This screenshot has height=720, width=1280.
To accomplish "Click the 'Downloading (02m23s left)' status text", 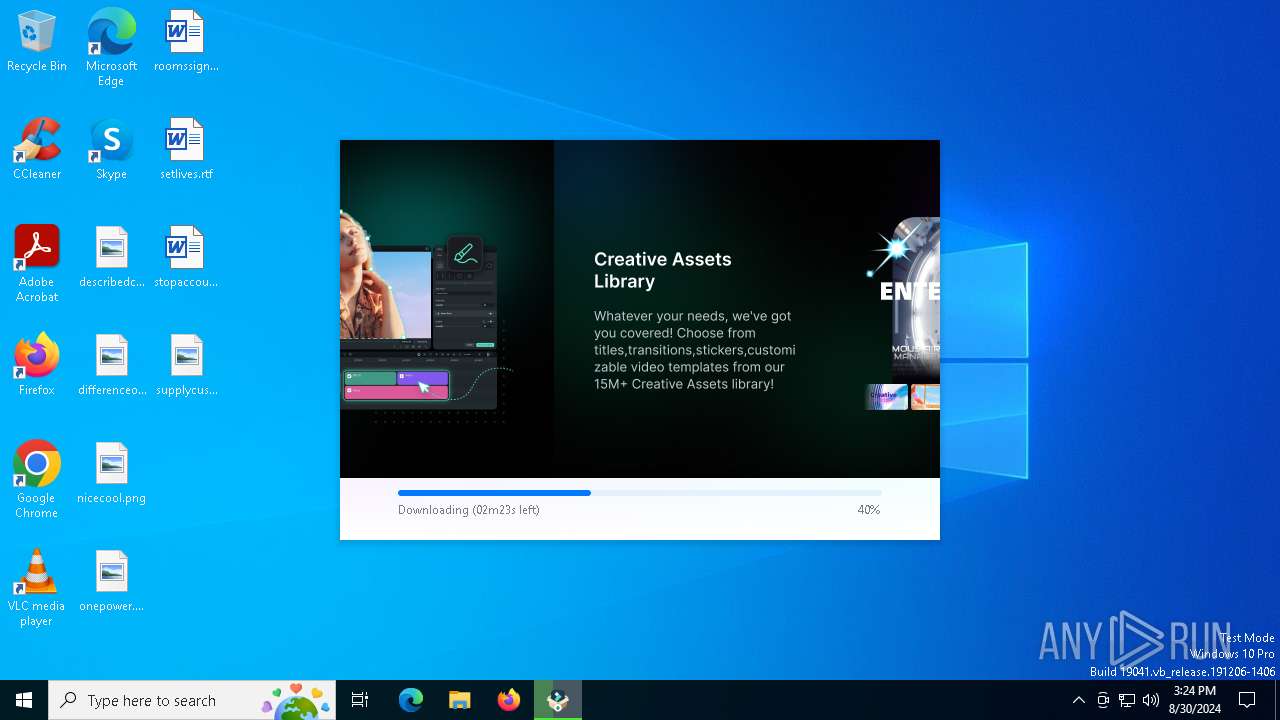I will point(469,510).
